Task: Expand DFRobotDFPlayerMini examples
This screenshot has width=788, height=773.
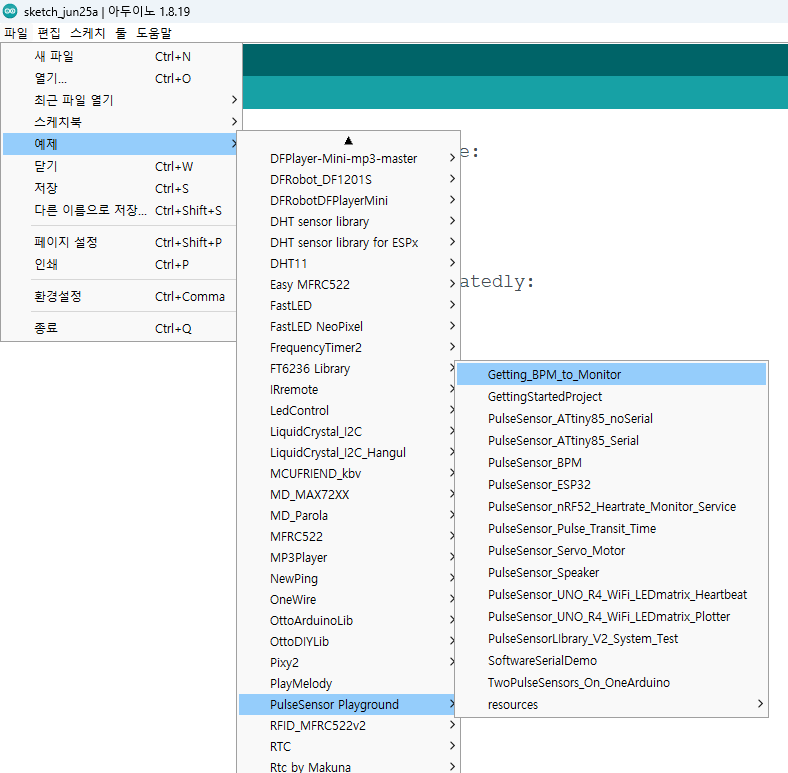Action: click(348, 201)
